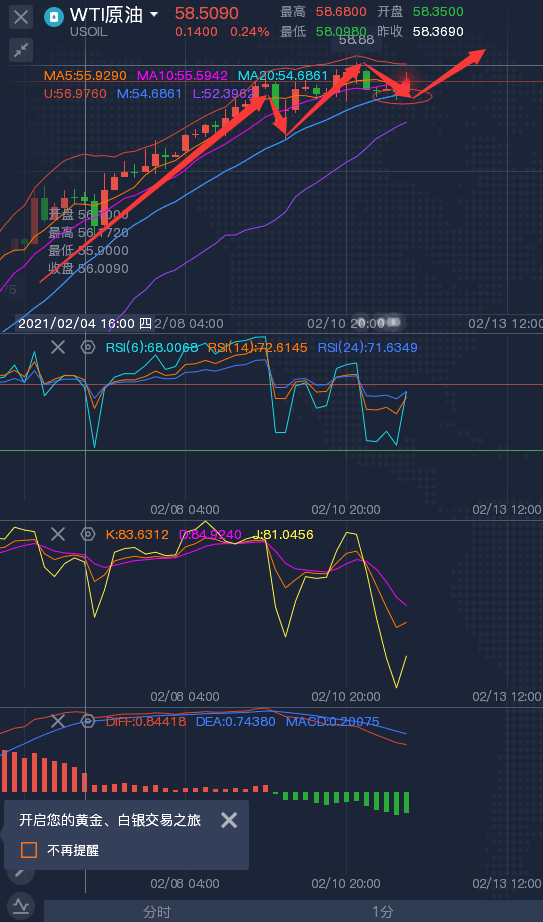Dismiss the gold and silver trading promo popup

[x=229, y=820]
